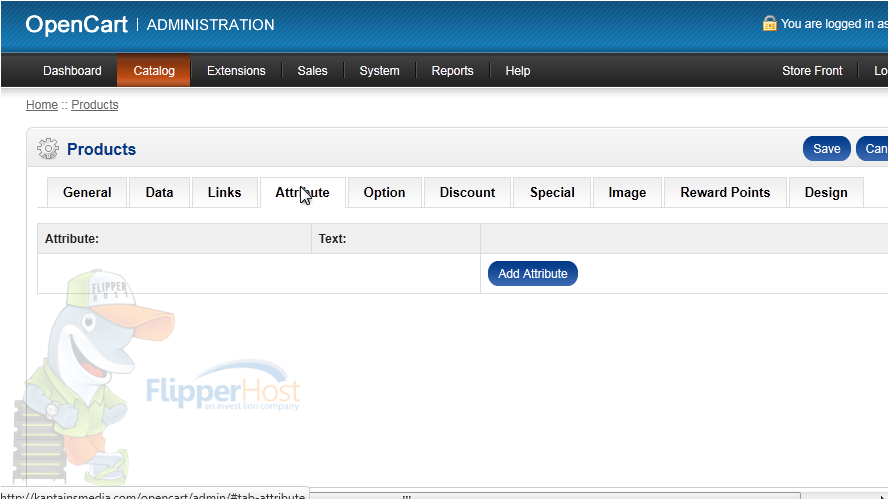
Task: Click the horizontal scrollbar at page bottom
Action: (x=556, y=497)
